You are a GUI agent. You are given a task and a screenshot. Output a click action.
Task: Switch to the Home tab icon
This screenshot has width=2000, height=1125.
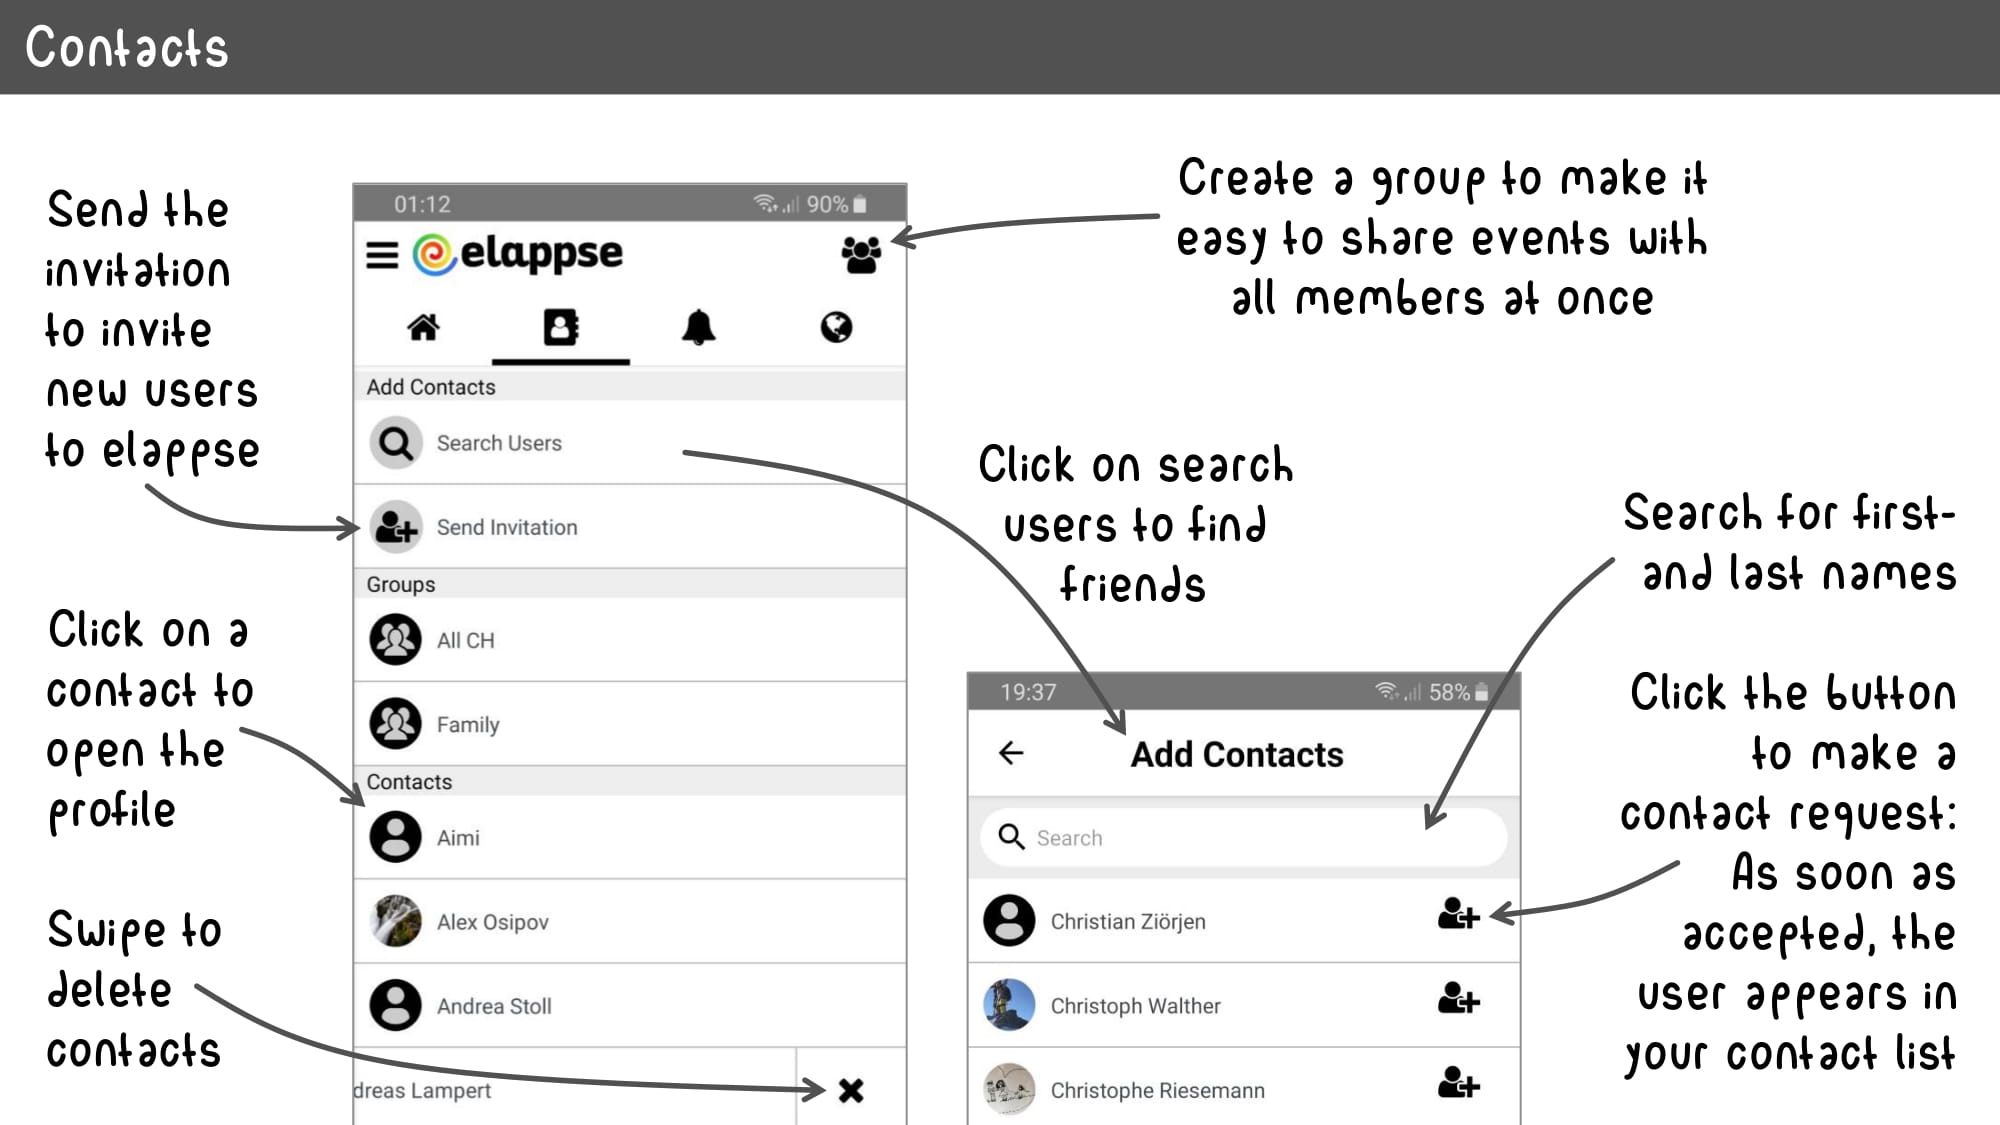point(423,327)
